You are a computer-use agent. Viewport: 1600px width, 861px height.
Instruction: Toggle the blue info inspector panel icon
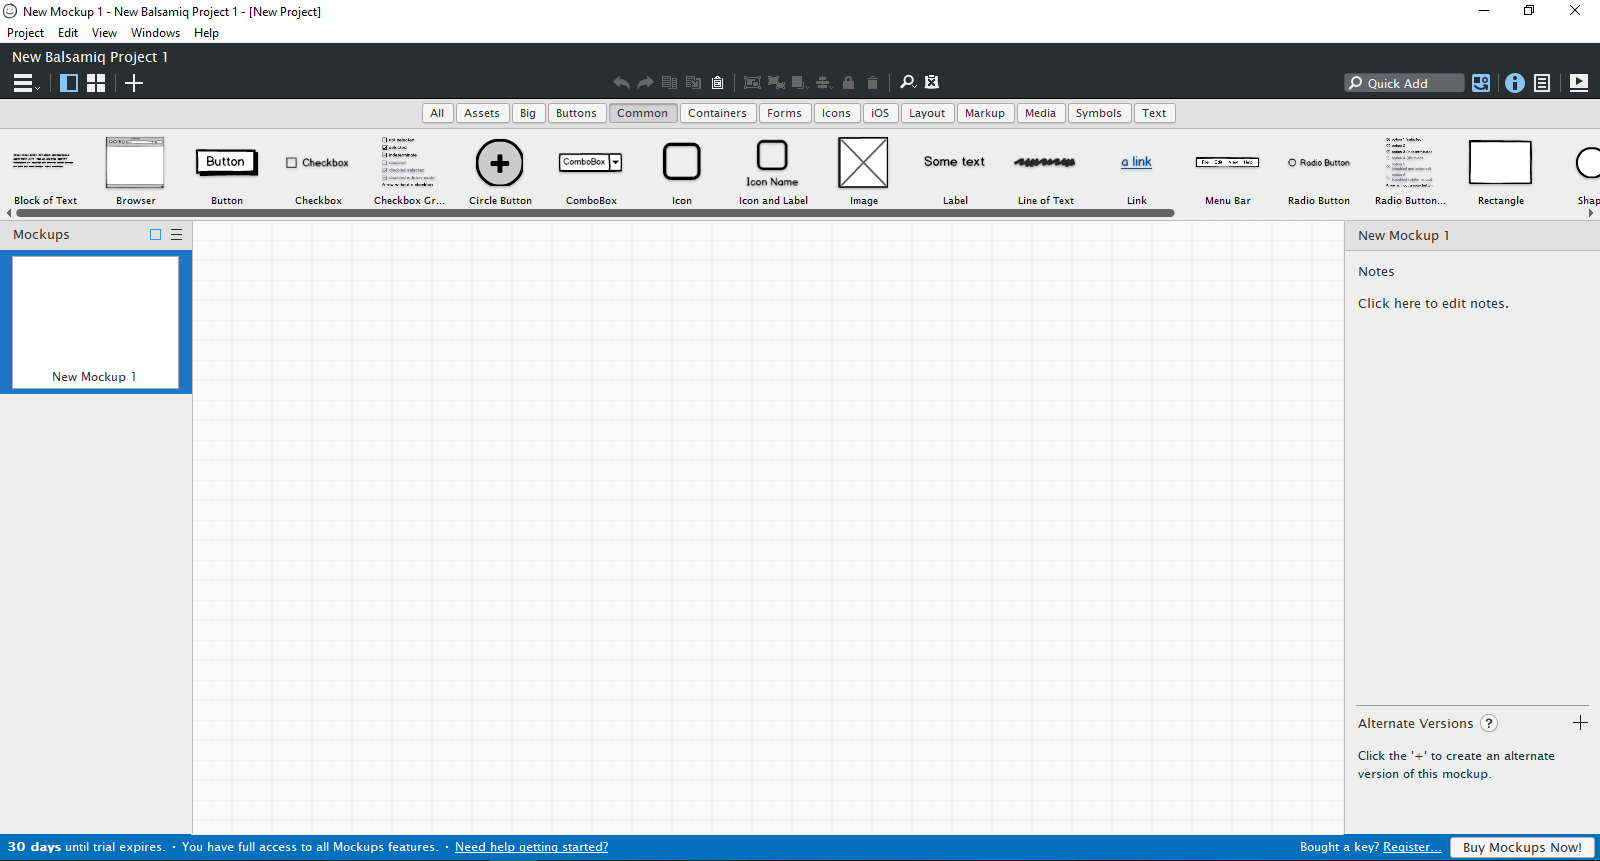pos(1515,83)
